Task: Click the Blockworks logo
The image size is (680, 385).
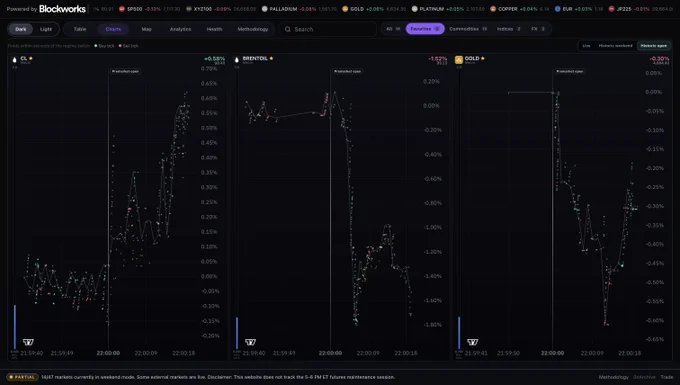Action: (x=62, y=9)
